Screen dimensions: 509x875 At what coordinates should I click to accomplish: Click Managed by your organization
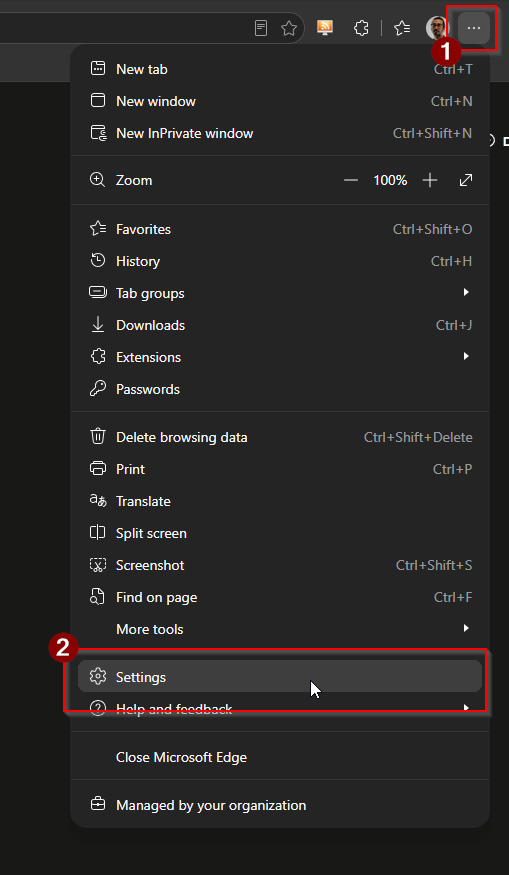tap(280, 805)
